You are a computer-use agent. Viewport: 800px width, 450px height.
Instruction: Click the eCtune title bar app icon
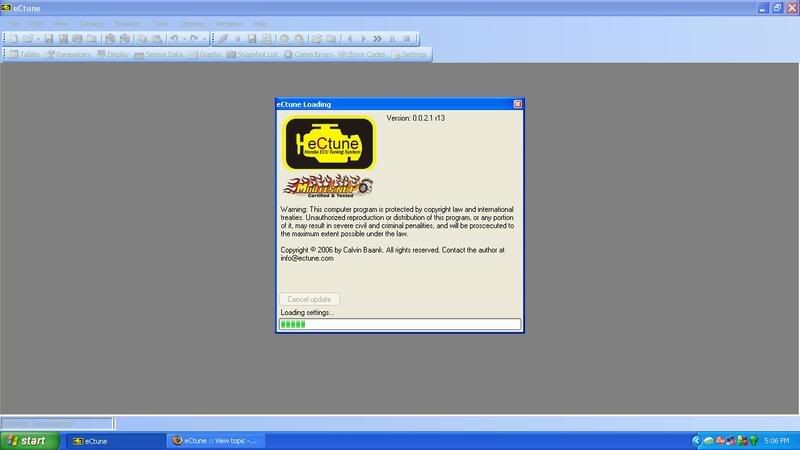[6, 8]
